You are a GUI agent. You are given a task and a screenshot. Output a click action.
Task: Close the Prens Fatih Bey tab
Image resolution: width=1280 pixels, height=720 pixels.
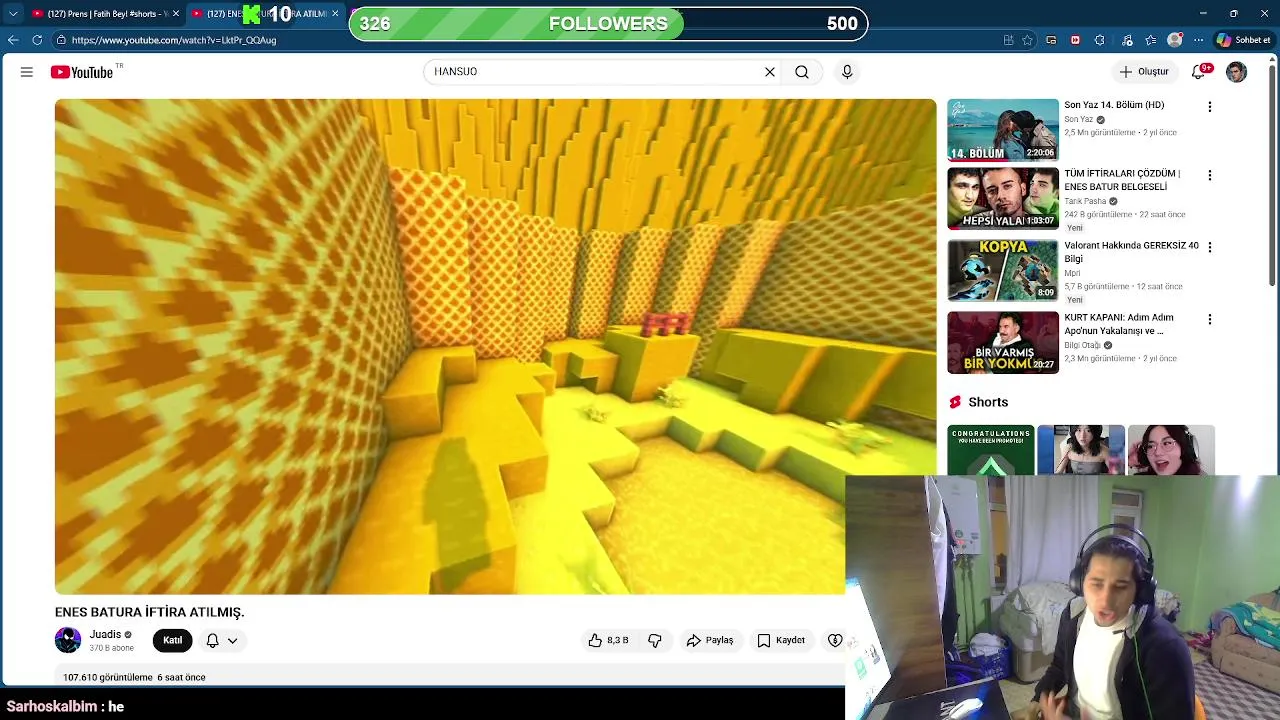tap(176, 14)
